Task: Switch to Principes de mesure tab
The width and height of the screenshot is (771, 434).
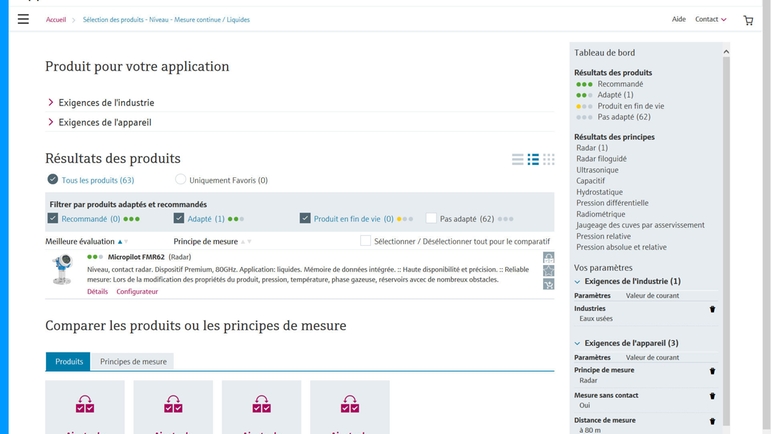Action: pyautogui.click(x=133, y=361)
